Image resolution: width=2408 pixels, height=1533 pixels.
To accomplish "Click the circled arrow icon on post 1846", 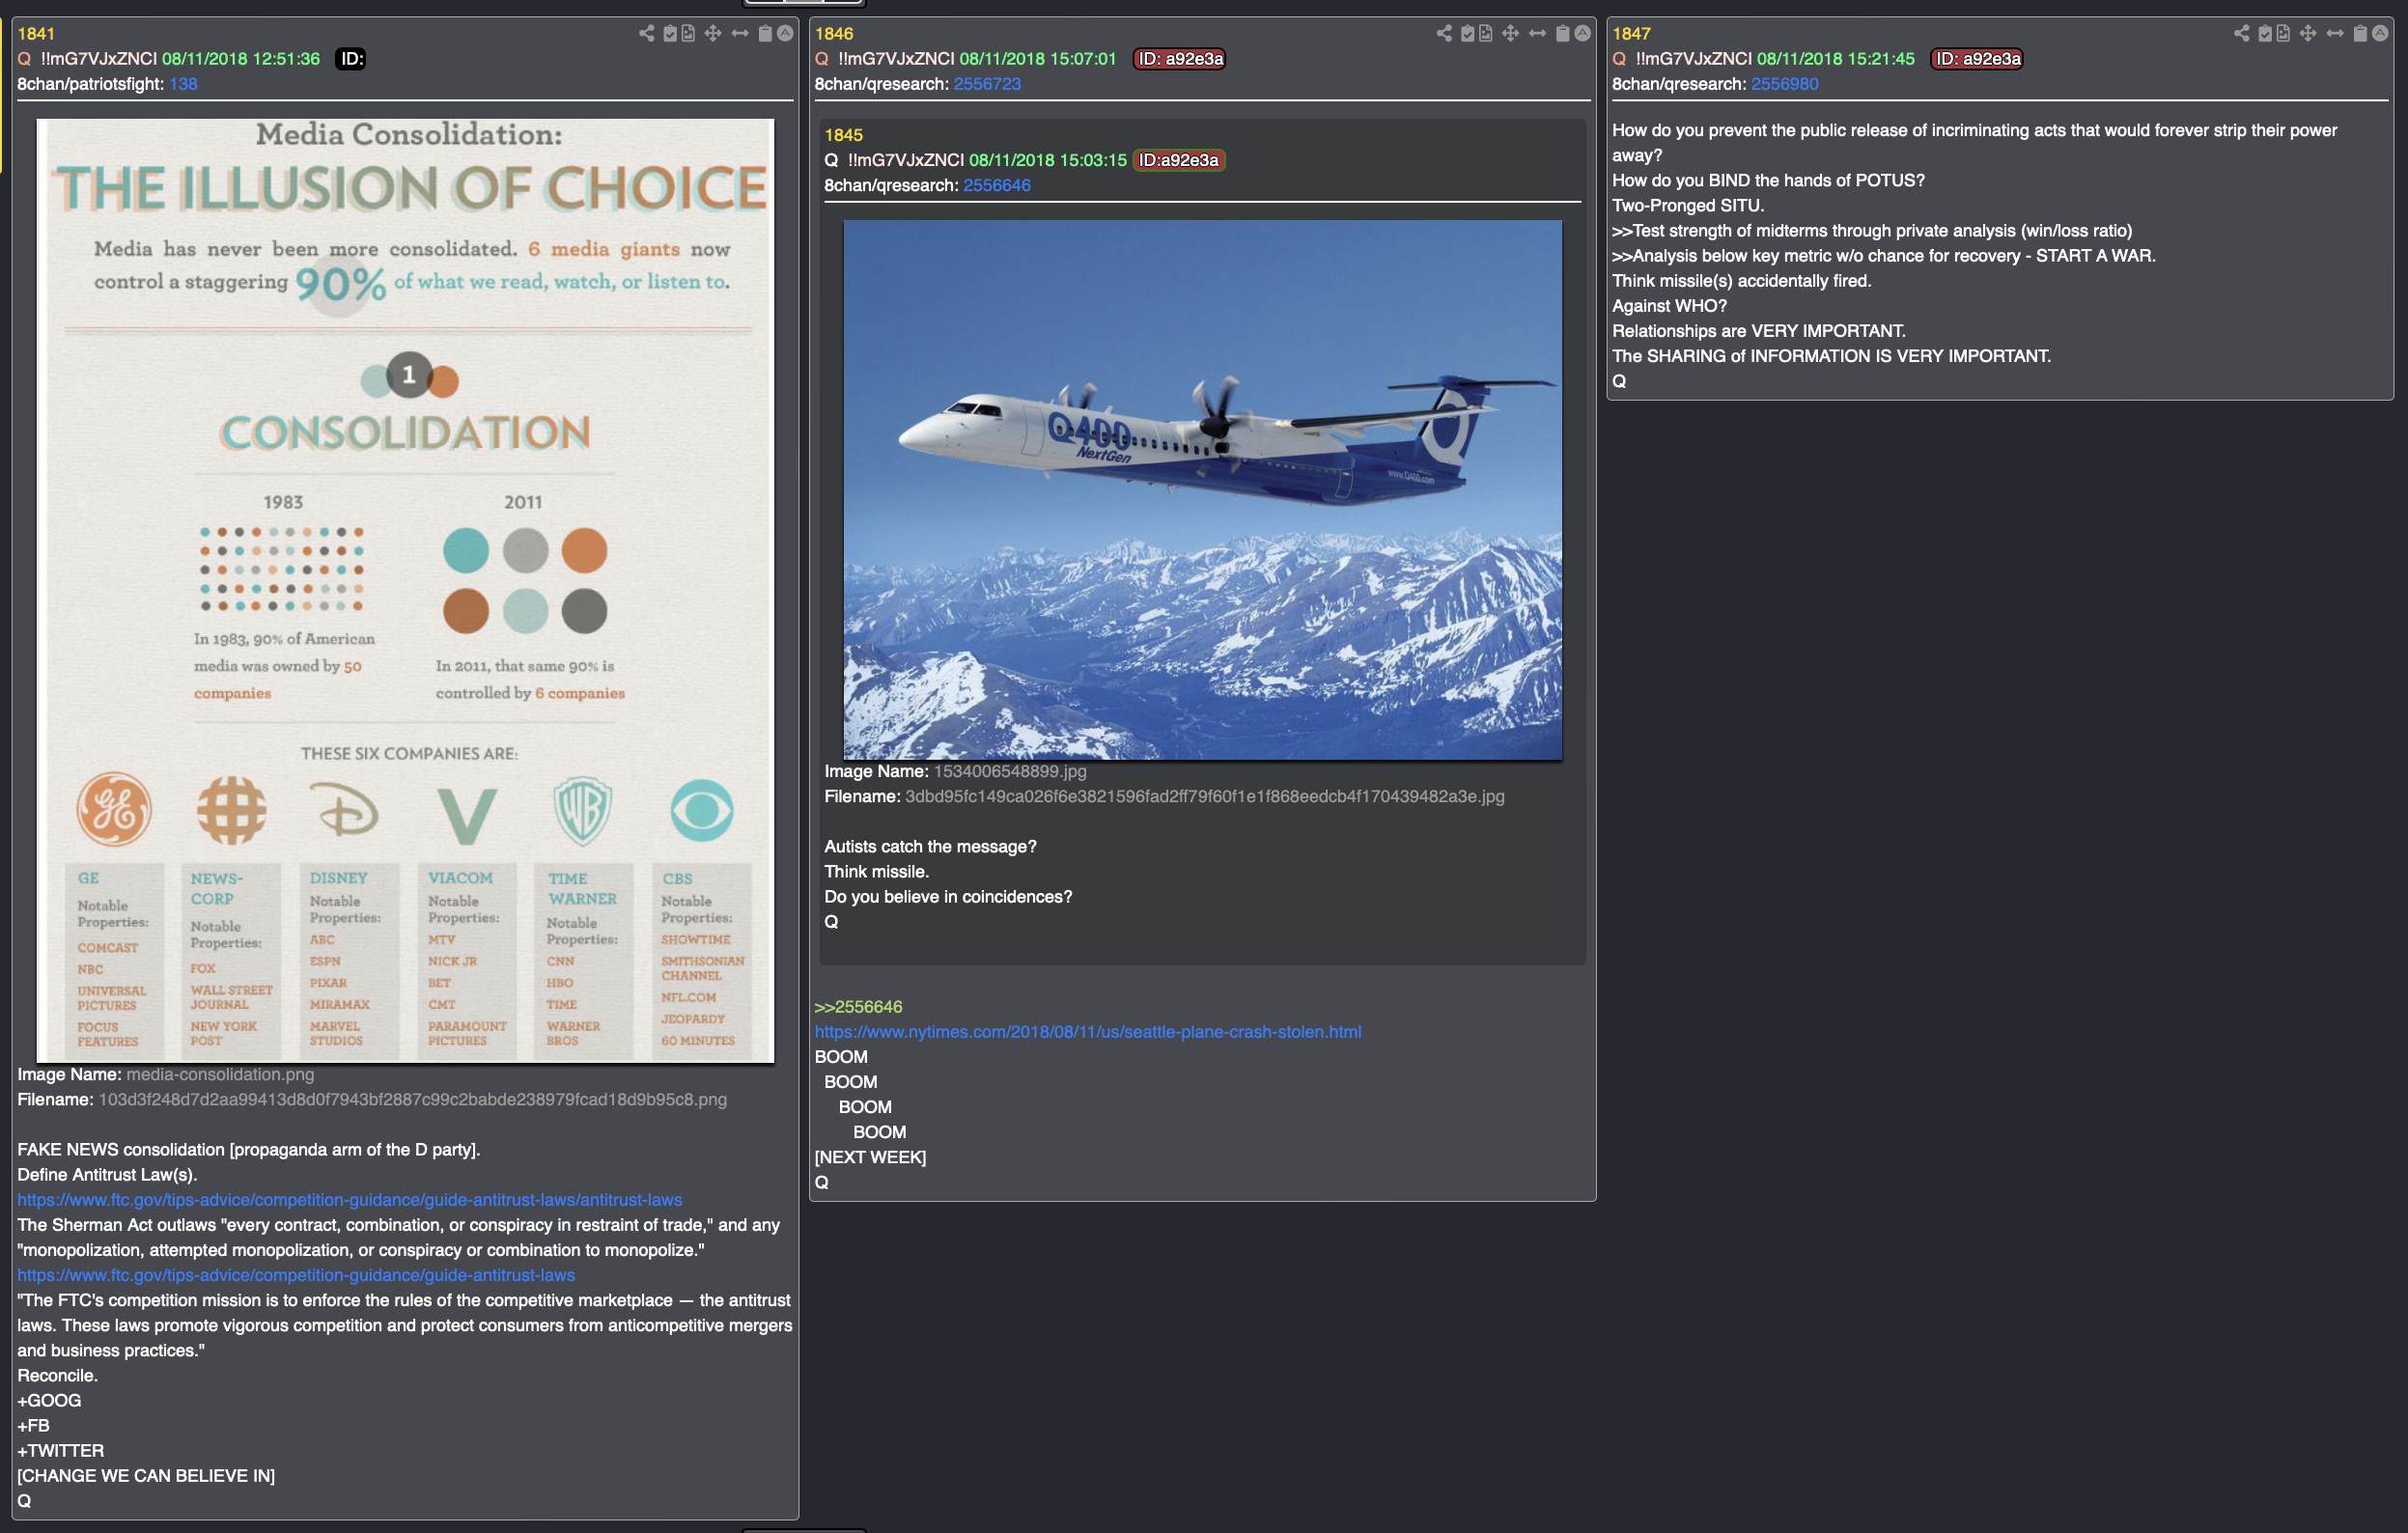I will pyautogui.click(x=1583, y=33).
